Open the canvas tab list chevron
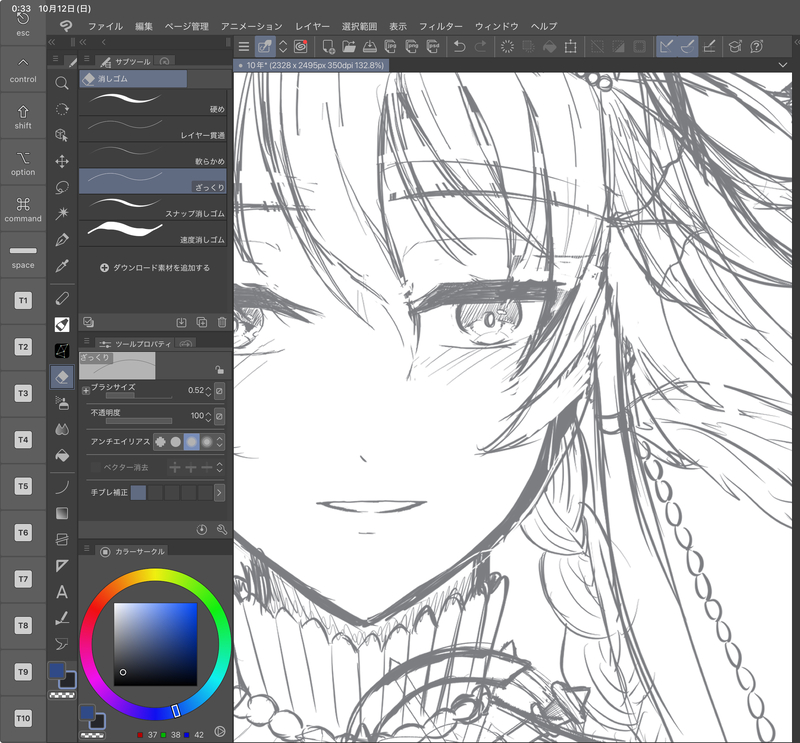The width and height of the screenshot is (800, 743). tap(783, 65)
